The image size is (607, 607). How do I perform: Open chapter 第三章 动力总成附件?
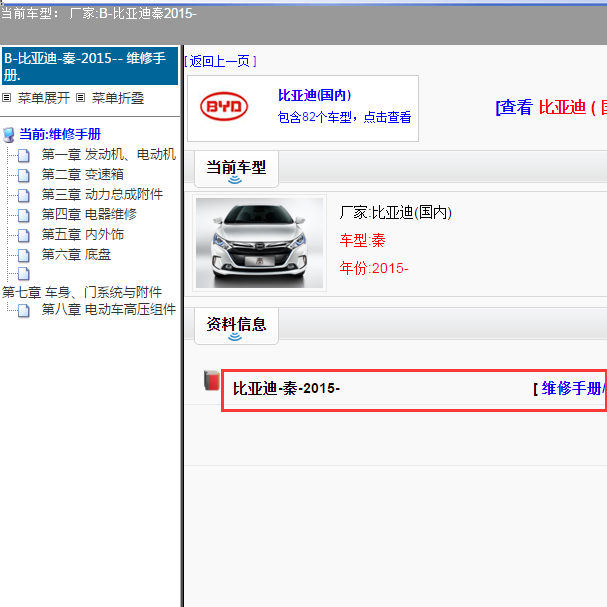[102, 194]
